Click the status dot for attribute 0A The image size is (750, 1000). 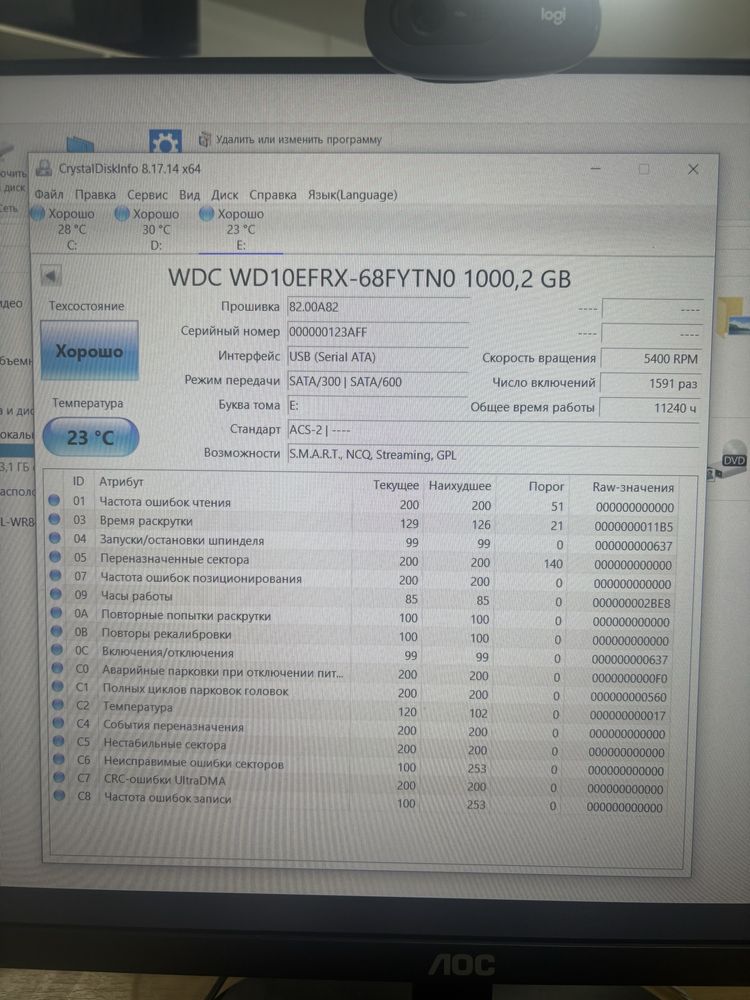(56, 614)
